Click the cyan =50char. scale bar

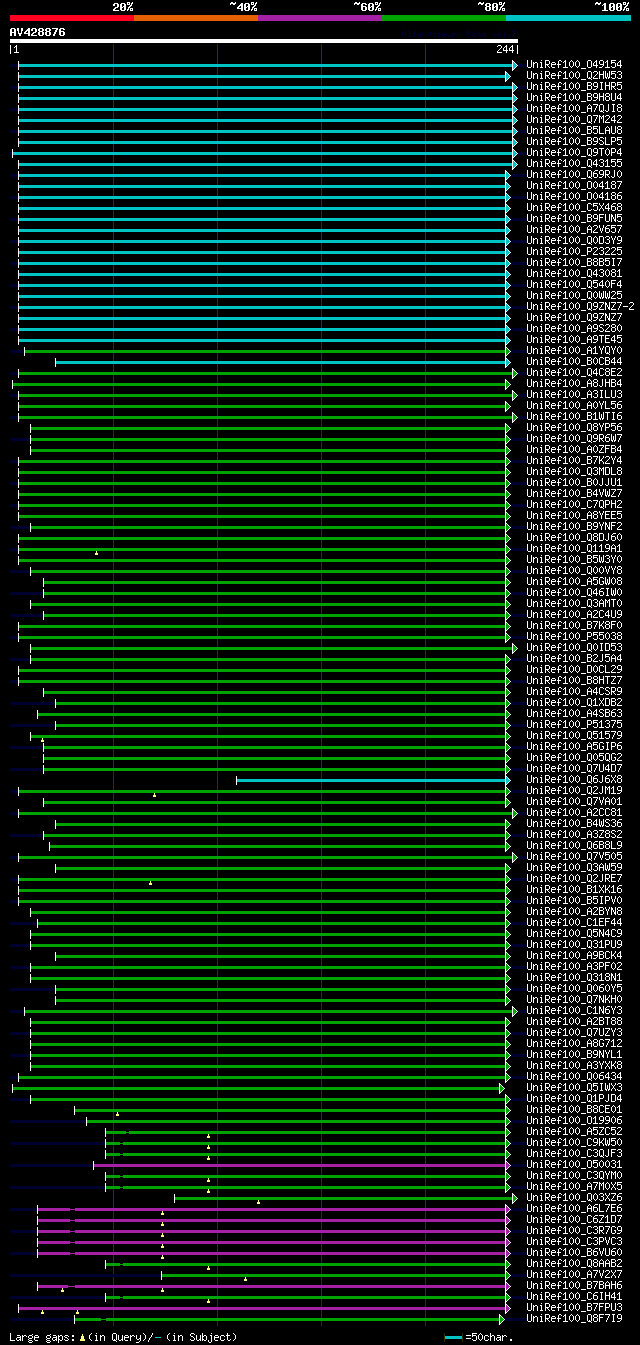454,1337
